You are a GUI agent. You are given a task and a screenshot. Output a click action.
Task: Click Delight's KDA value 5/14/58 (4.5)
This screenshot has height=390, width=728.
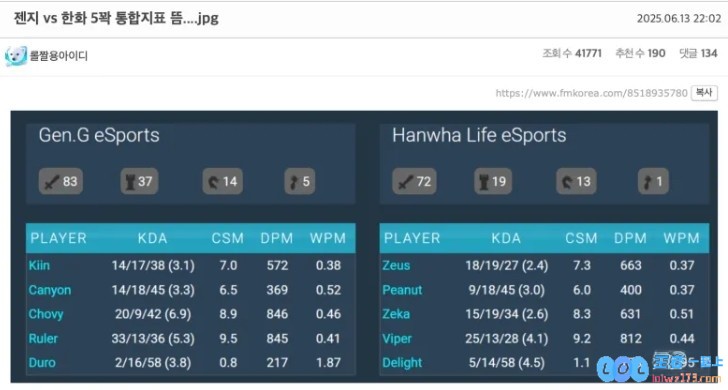pyautogui.click(x=507, y=363)
